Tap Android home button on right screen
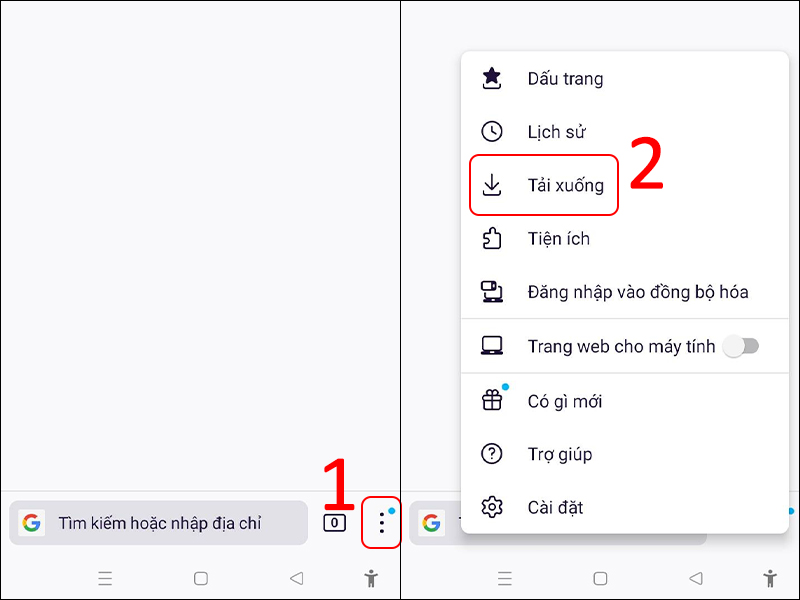Viewport: 800px width, 600px height. (x=601, y=579)
